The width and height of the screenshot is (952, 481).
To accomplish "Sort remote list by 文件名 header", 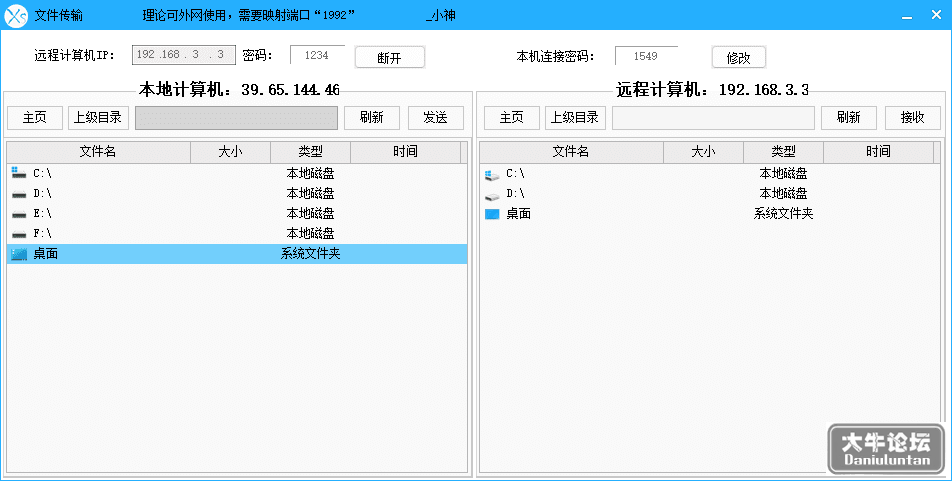I will tap(571, 152).
